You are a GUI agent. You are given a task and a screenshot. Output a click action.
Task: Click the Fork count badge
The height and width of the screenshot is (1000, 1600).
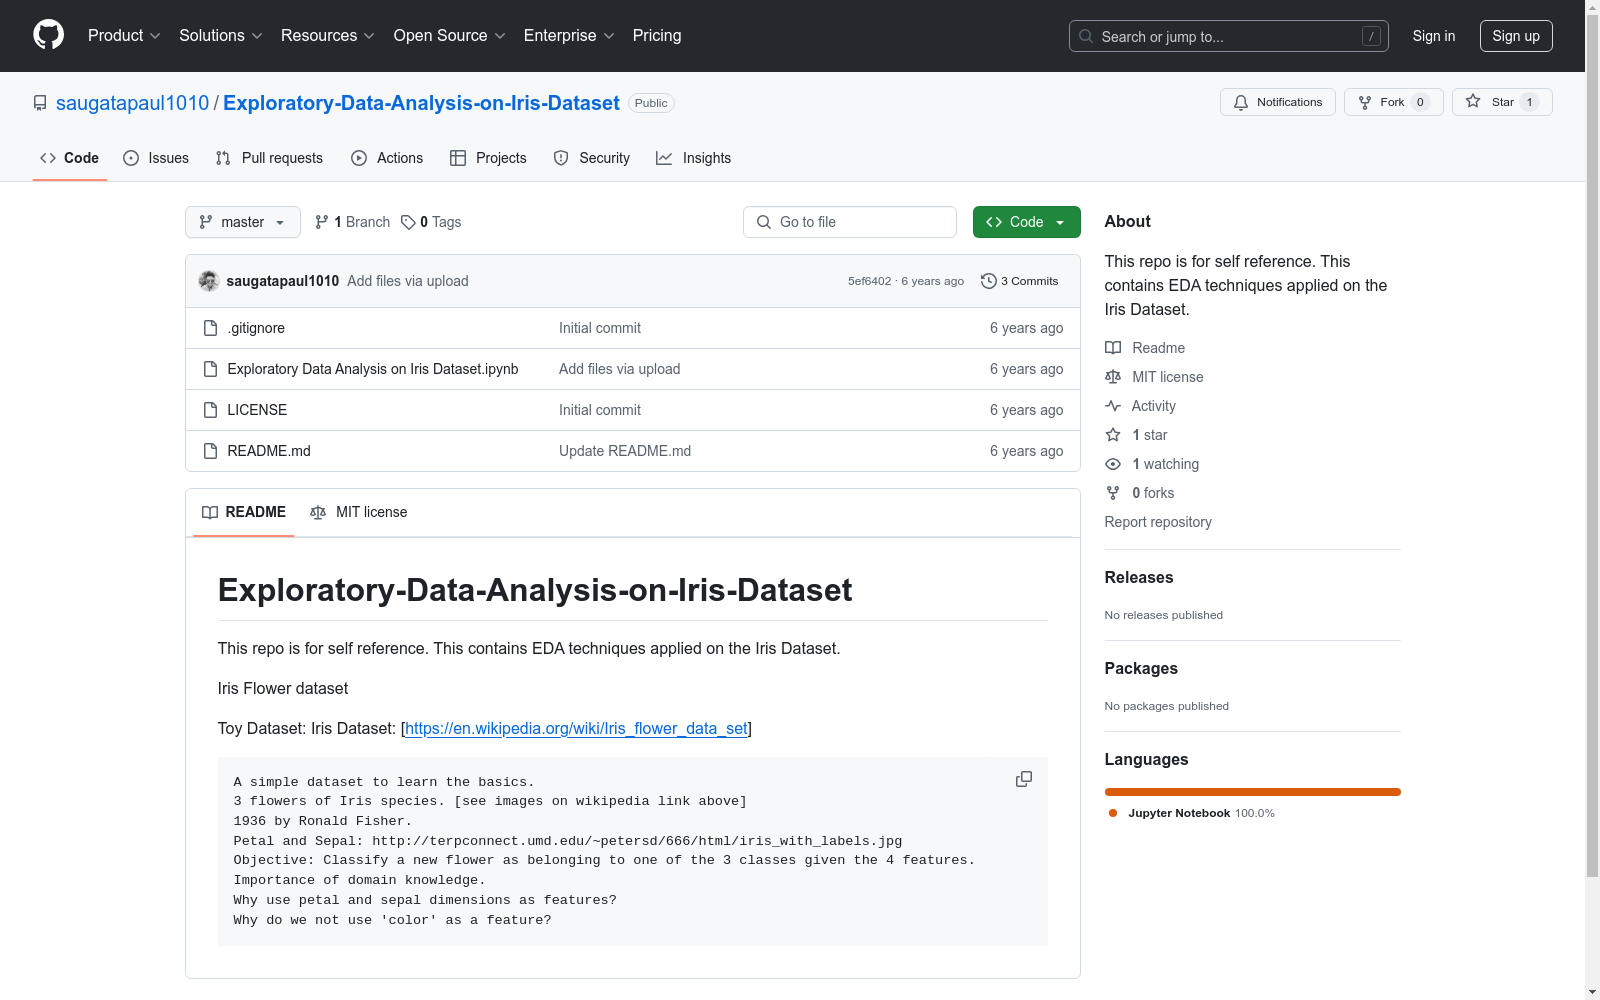coord(1420,102)
